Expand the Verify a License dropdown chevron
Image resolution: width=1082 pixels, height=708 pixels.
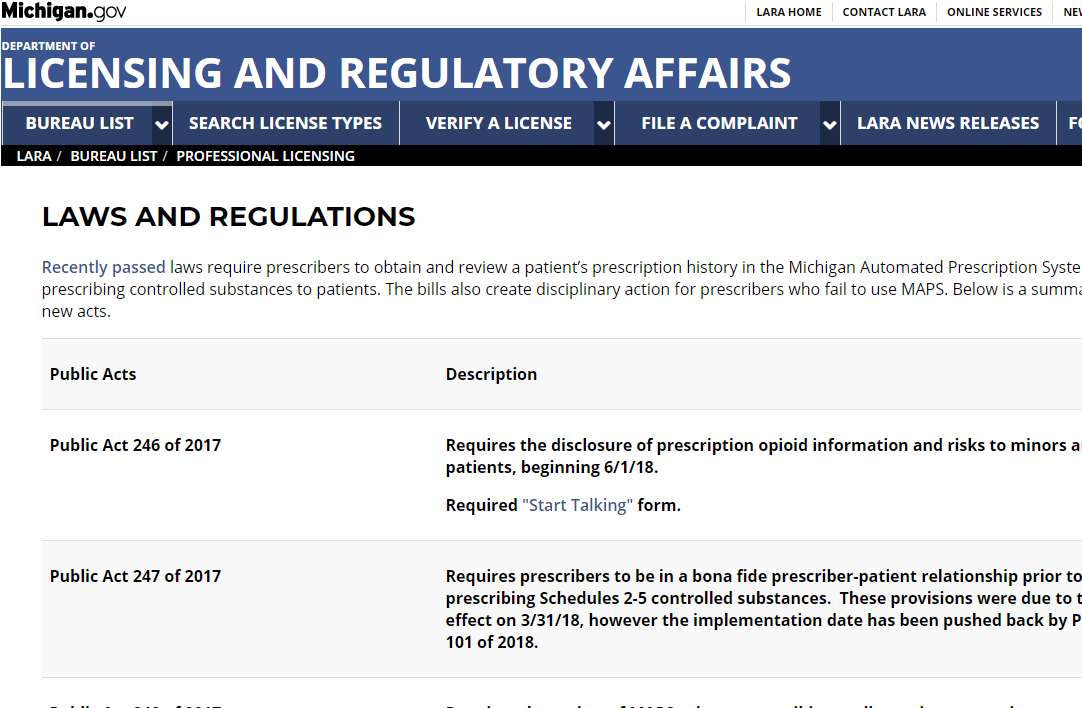pyautogui.click(x=604, y=124)
